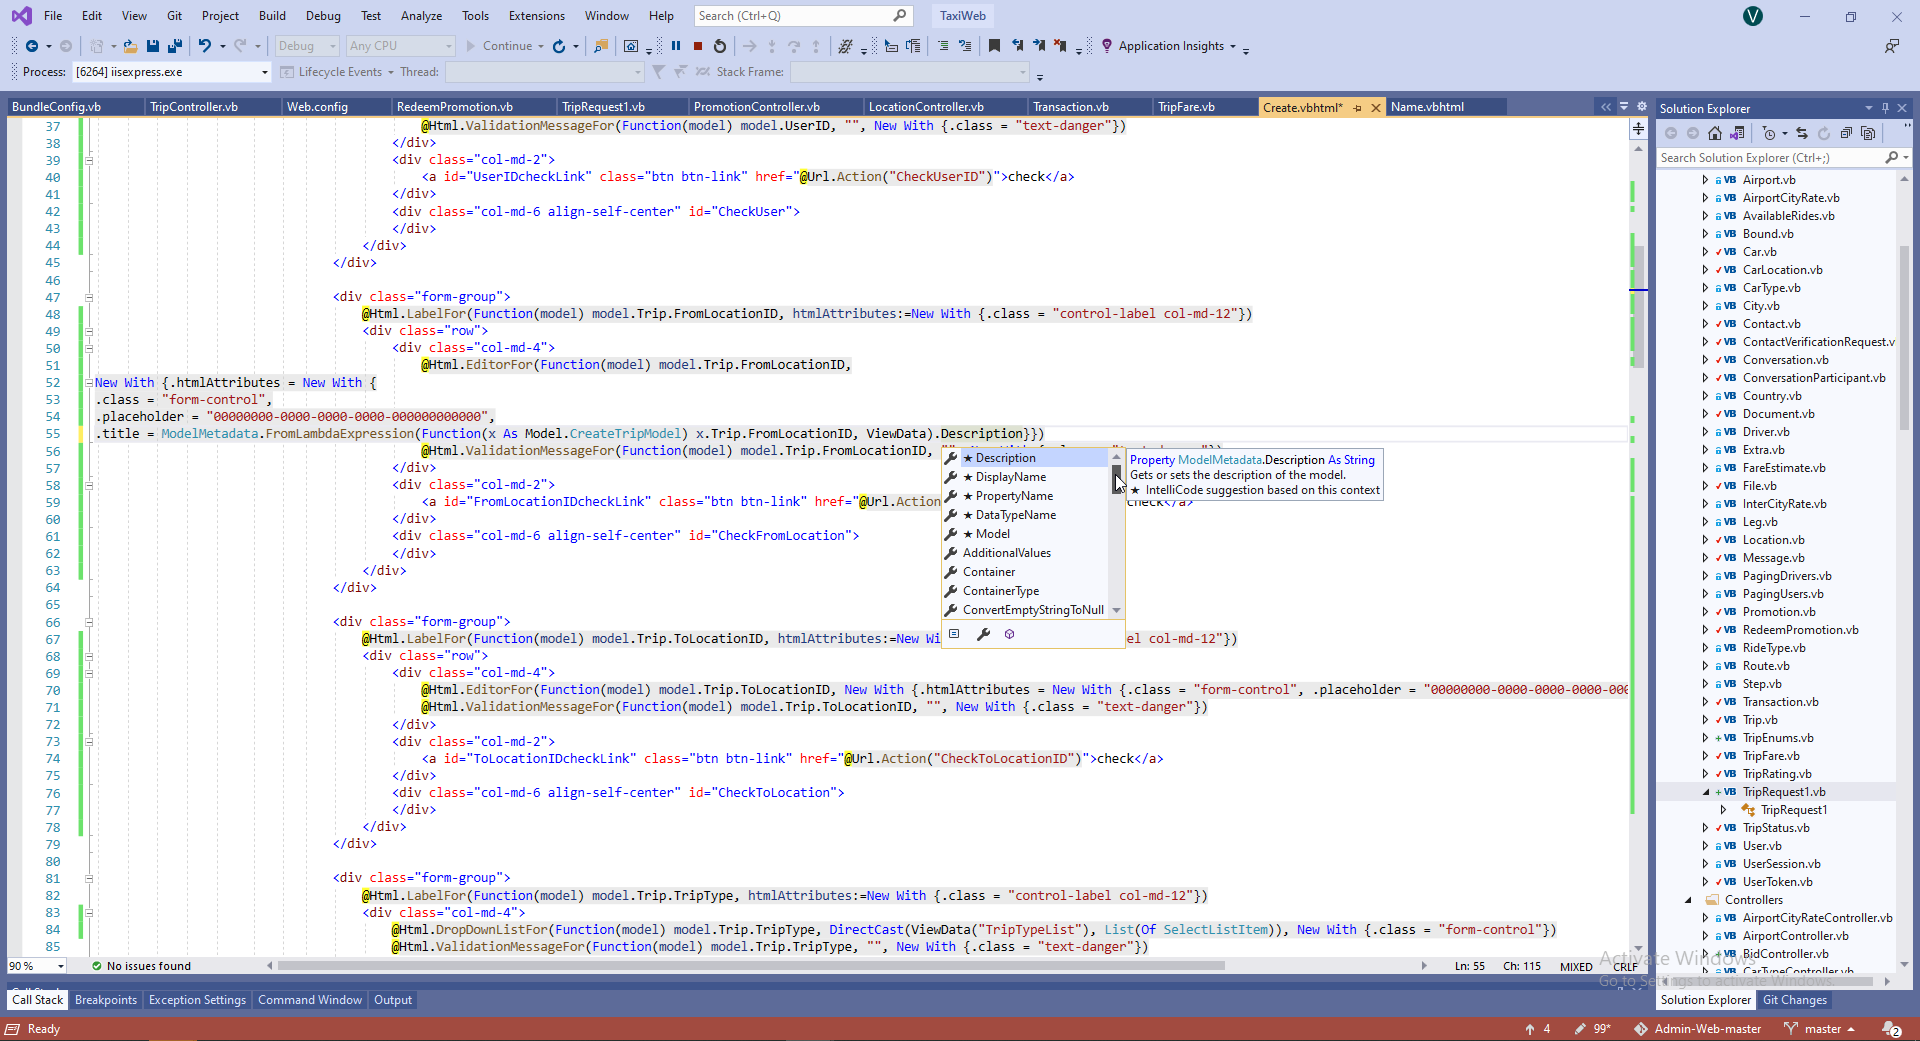Open the Extensions menu
Screen dimensions: 1920x1041
coord(537,16)
